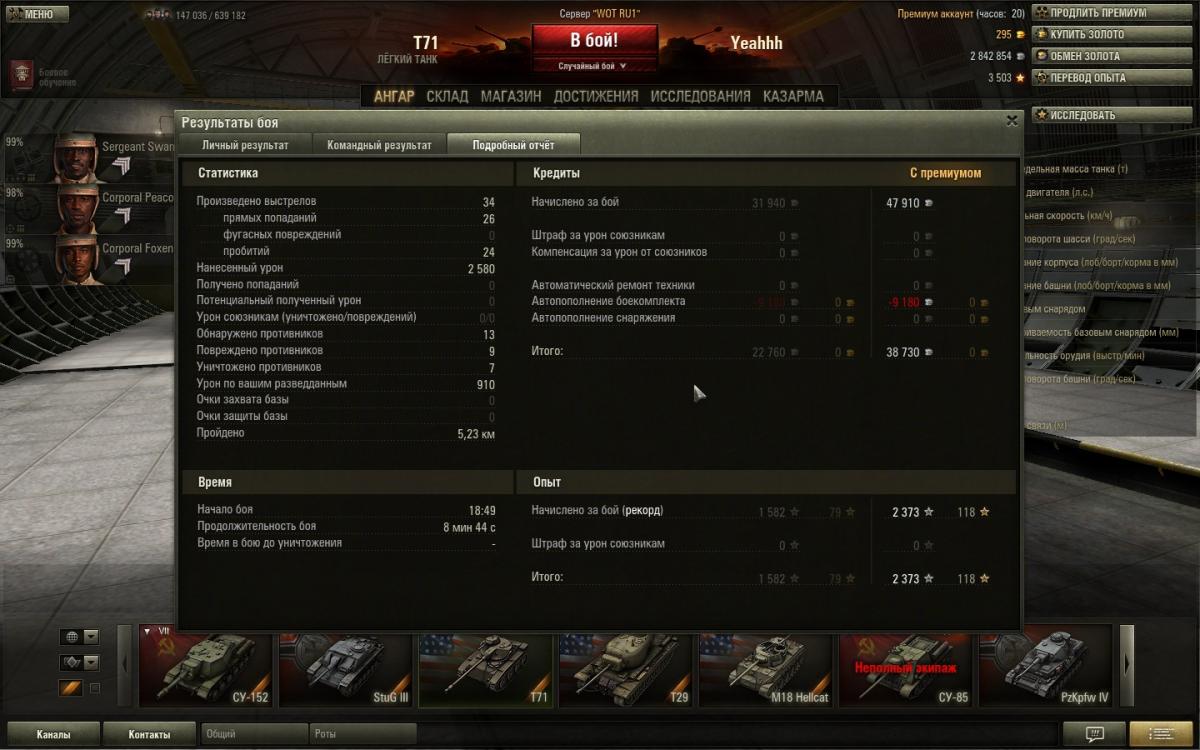1200x750 pixels.
Task: Open the globe nation filter dropdown
Action: tap(79, 637)
